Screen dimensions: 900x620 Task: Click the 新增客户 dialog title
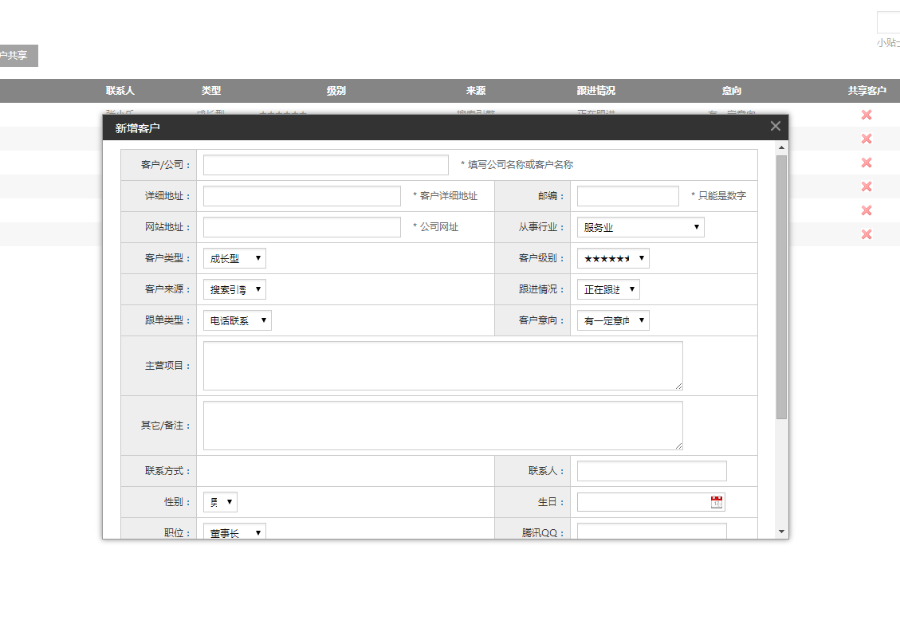point(137,128)
